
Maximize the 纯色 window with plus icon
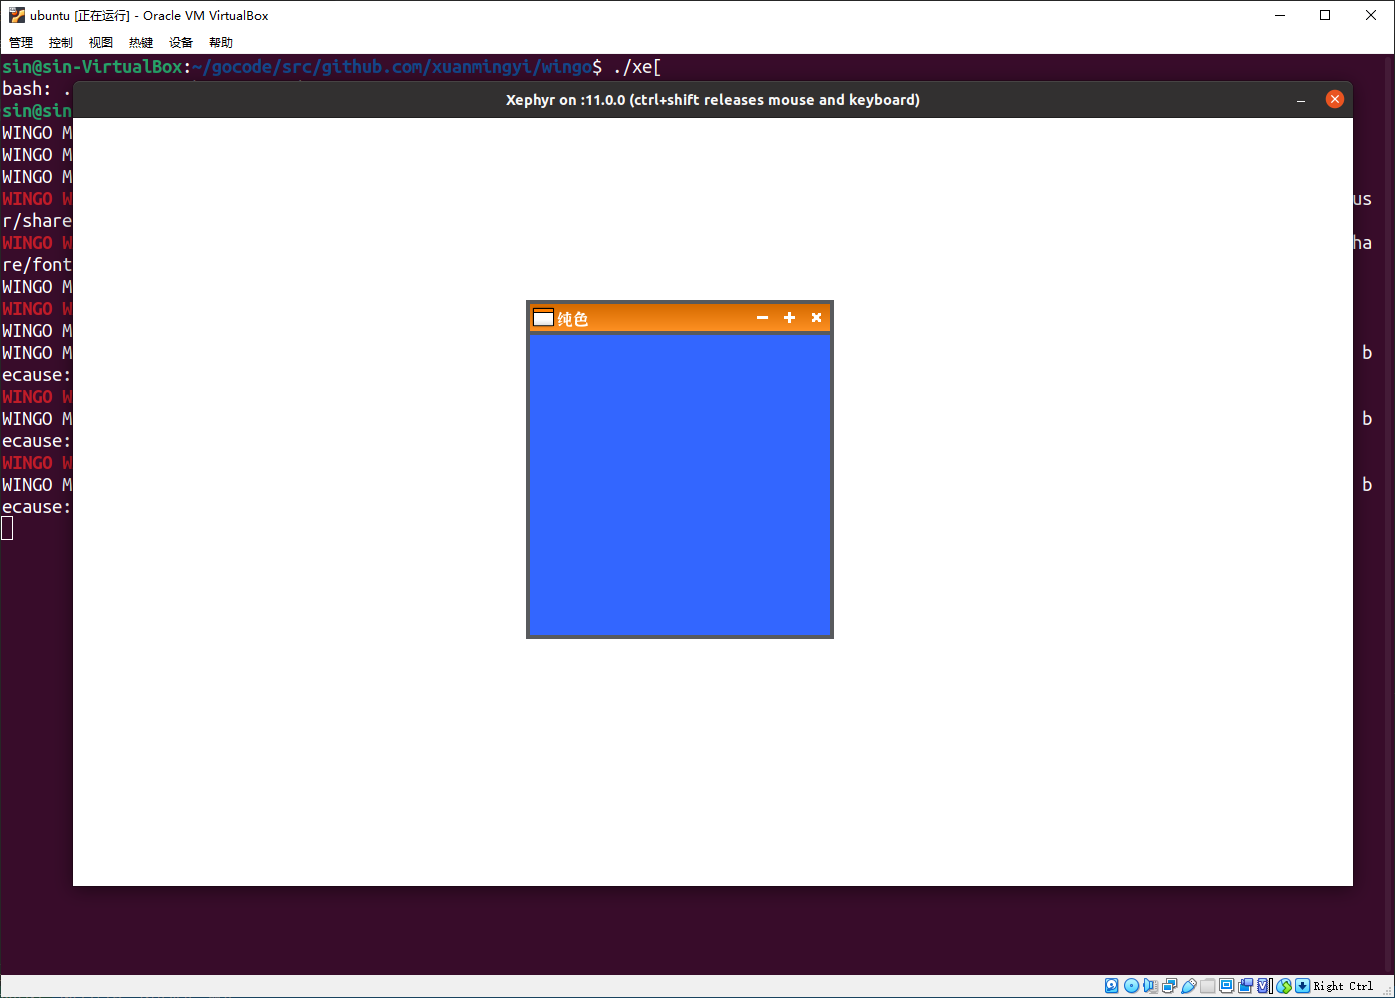(789, 317)
